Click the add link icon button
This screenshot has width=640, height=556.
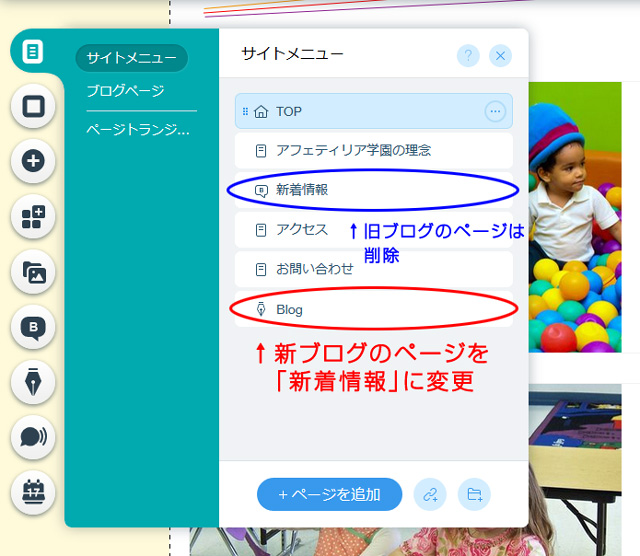coord(430,494)
